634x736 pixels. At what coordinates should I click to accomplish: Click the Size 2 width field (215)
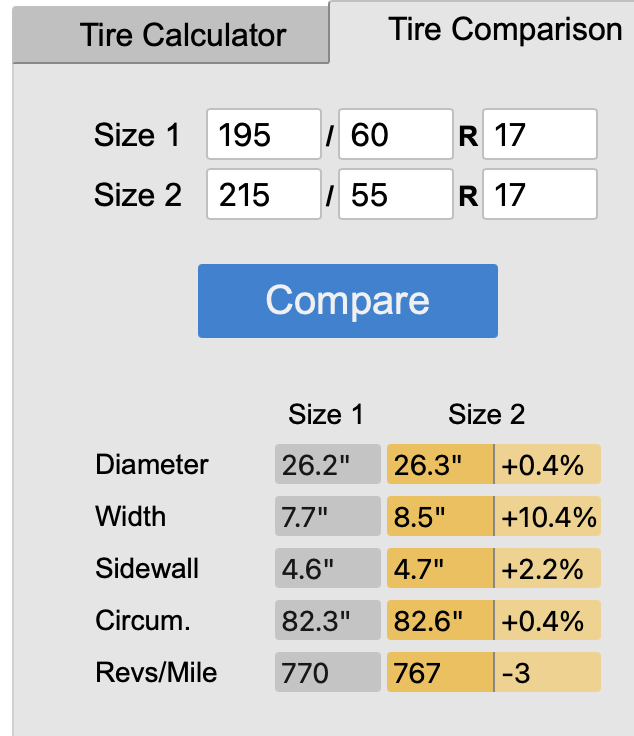coord(264,194)
